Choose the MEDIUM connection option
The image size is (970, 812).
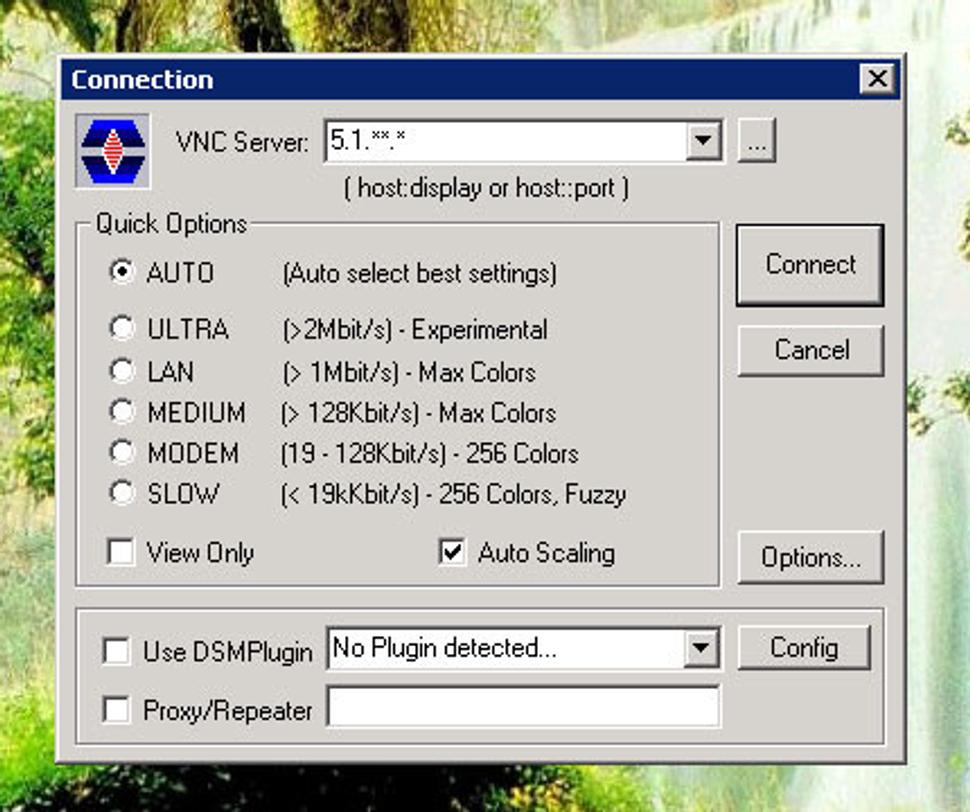click(x=122, y=412)
